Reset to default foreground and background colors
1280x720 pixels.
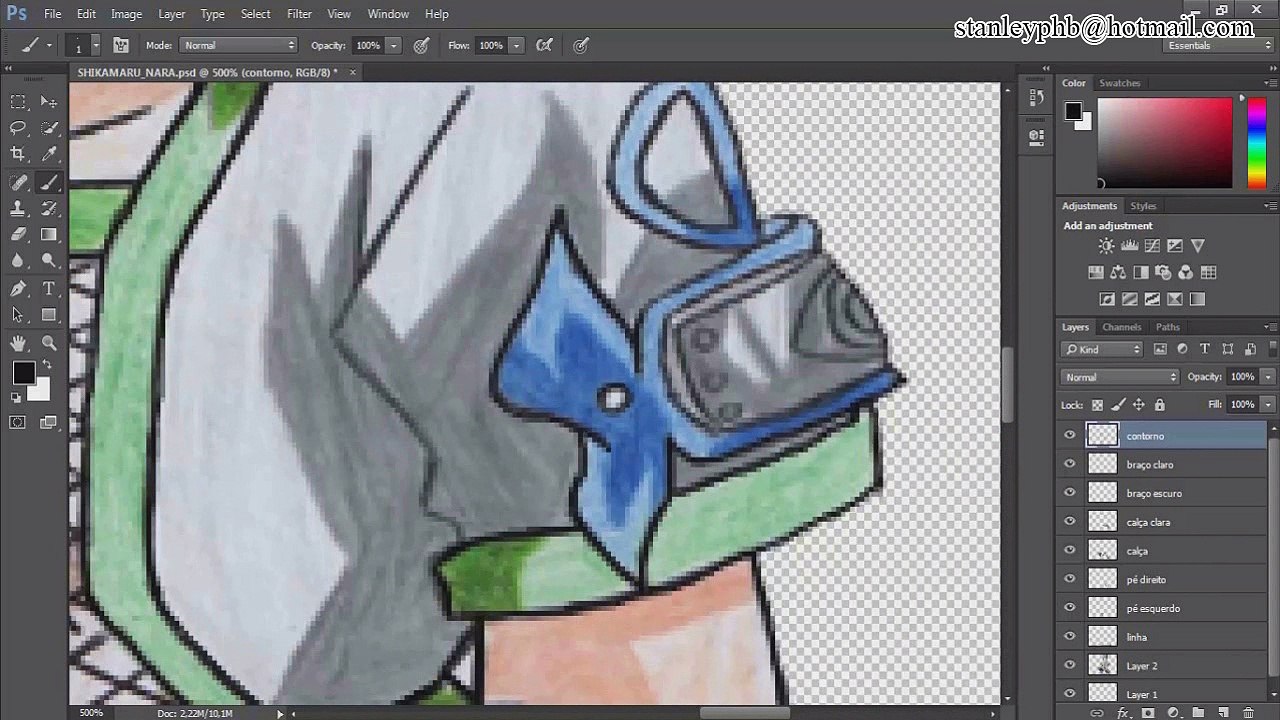pyautogui.click(x=16, y=397)
